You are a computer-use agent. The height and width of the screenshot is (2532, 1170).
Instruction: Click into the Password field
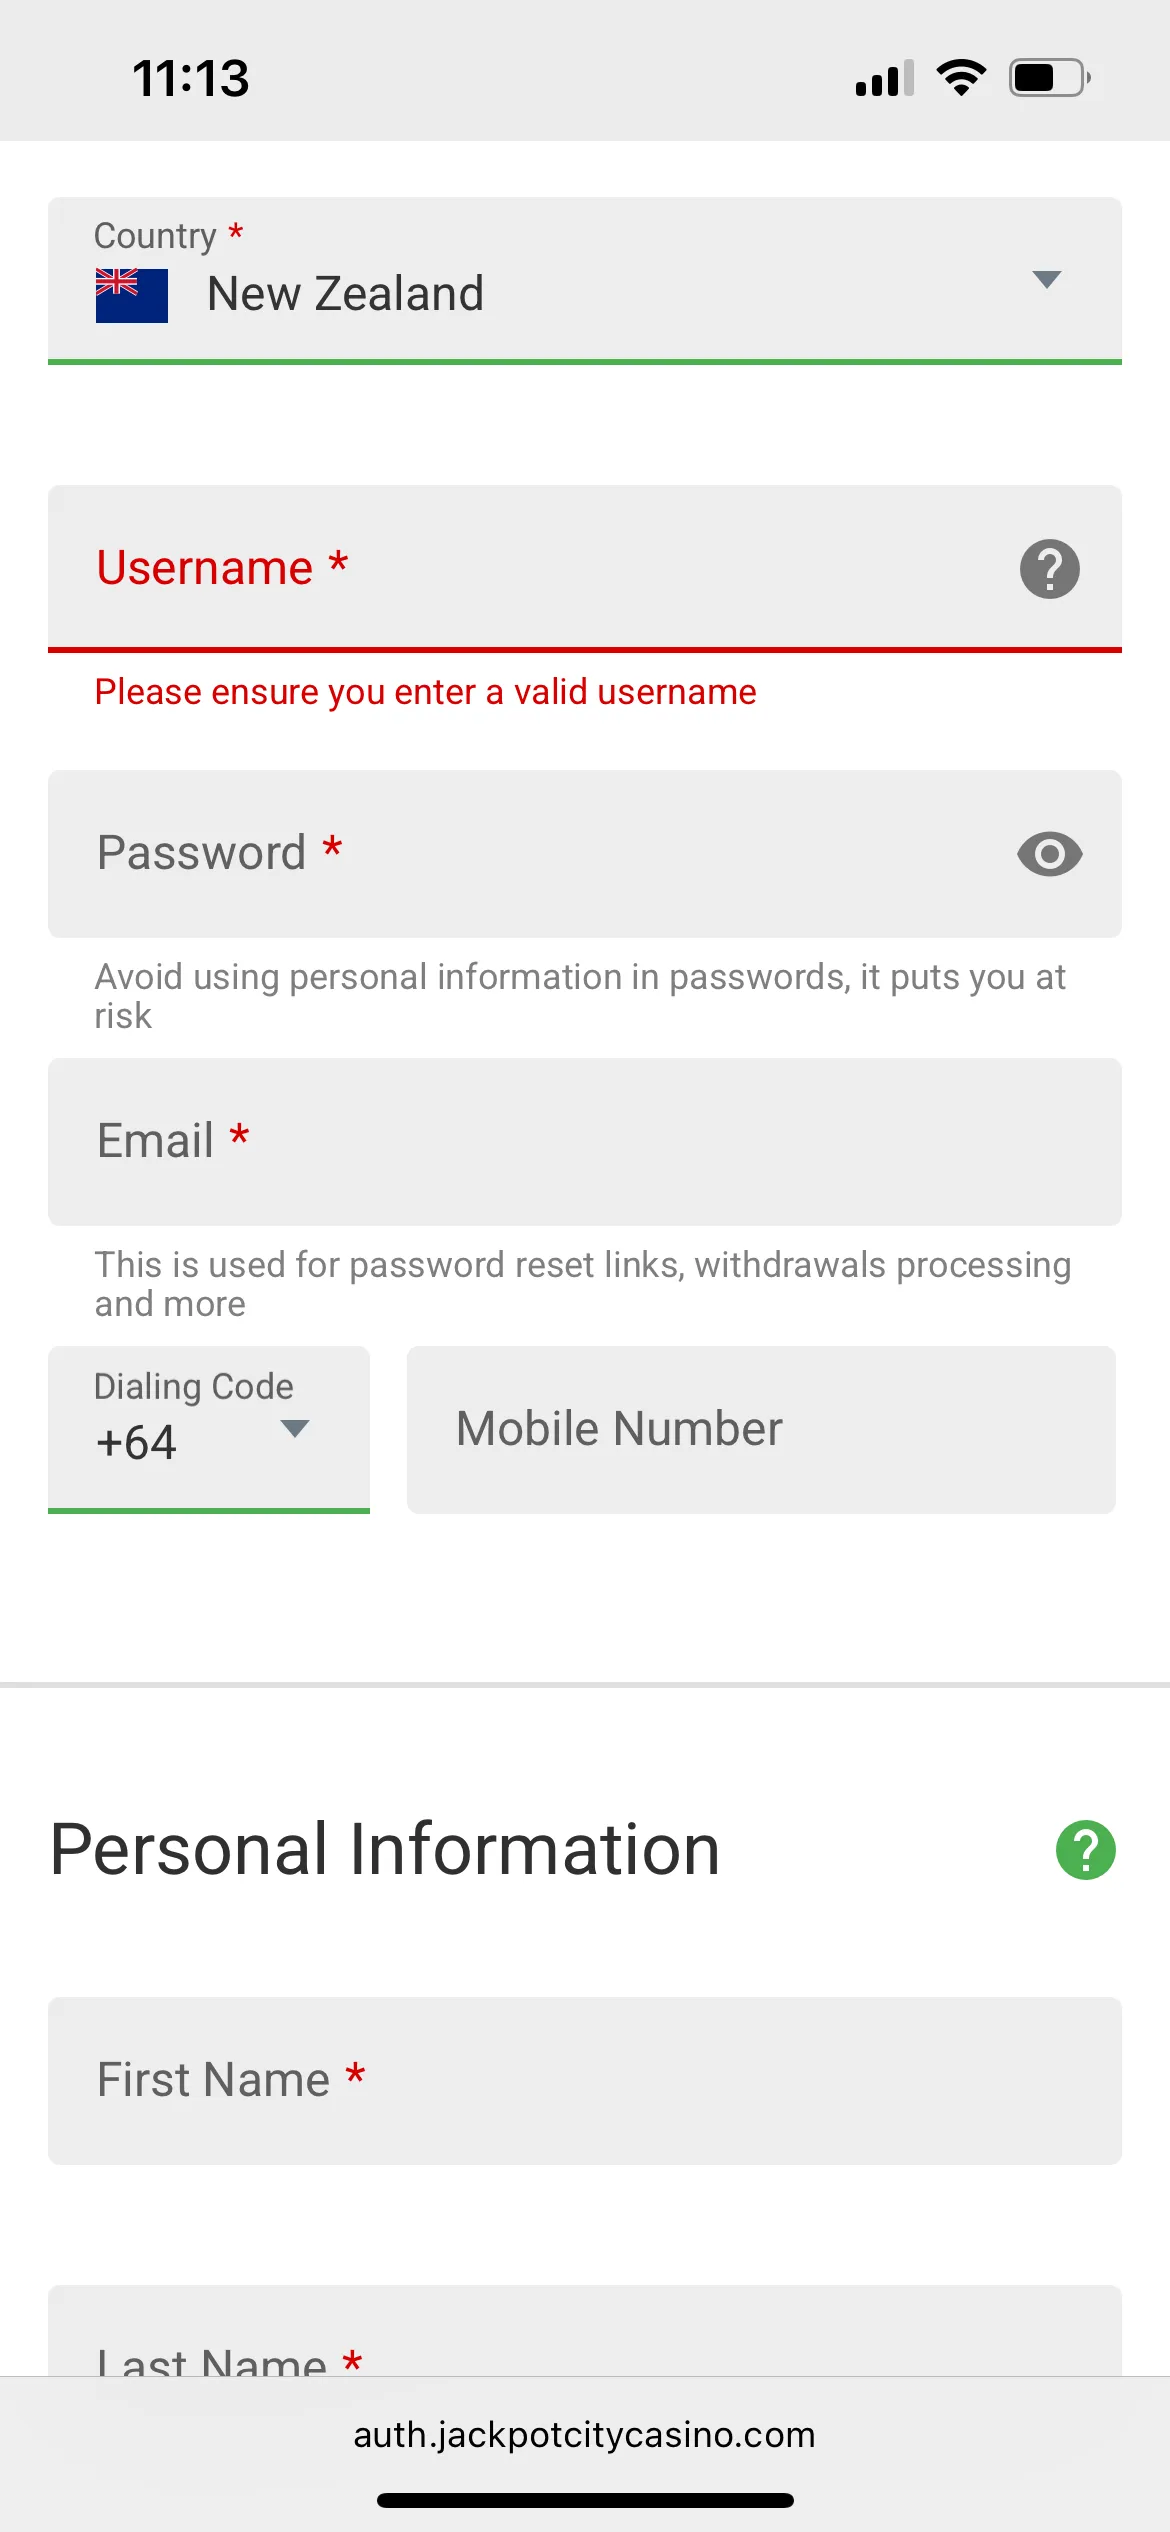pyautogui.click(x=540, y=854)
